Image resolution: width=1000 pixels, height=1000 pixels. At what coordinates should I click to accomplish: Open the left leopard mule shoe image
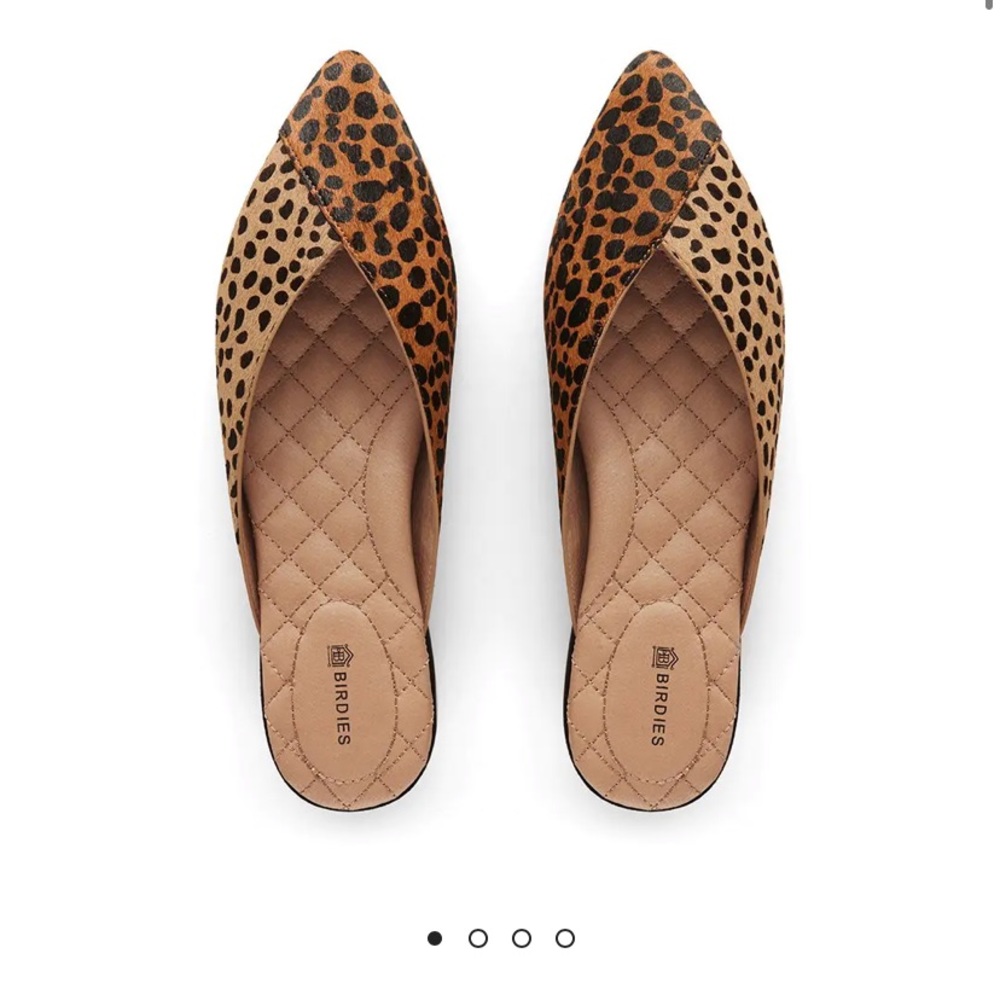(x=336, y=429)
